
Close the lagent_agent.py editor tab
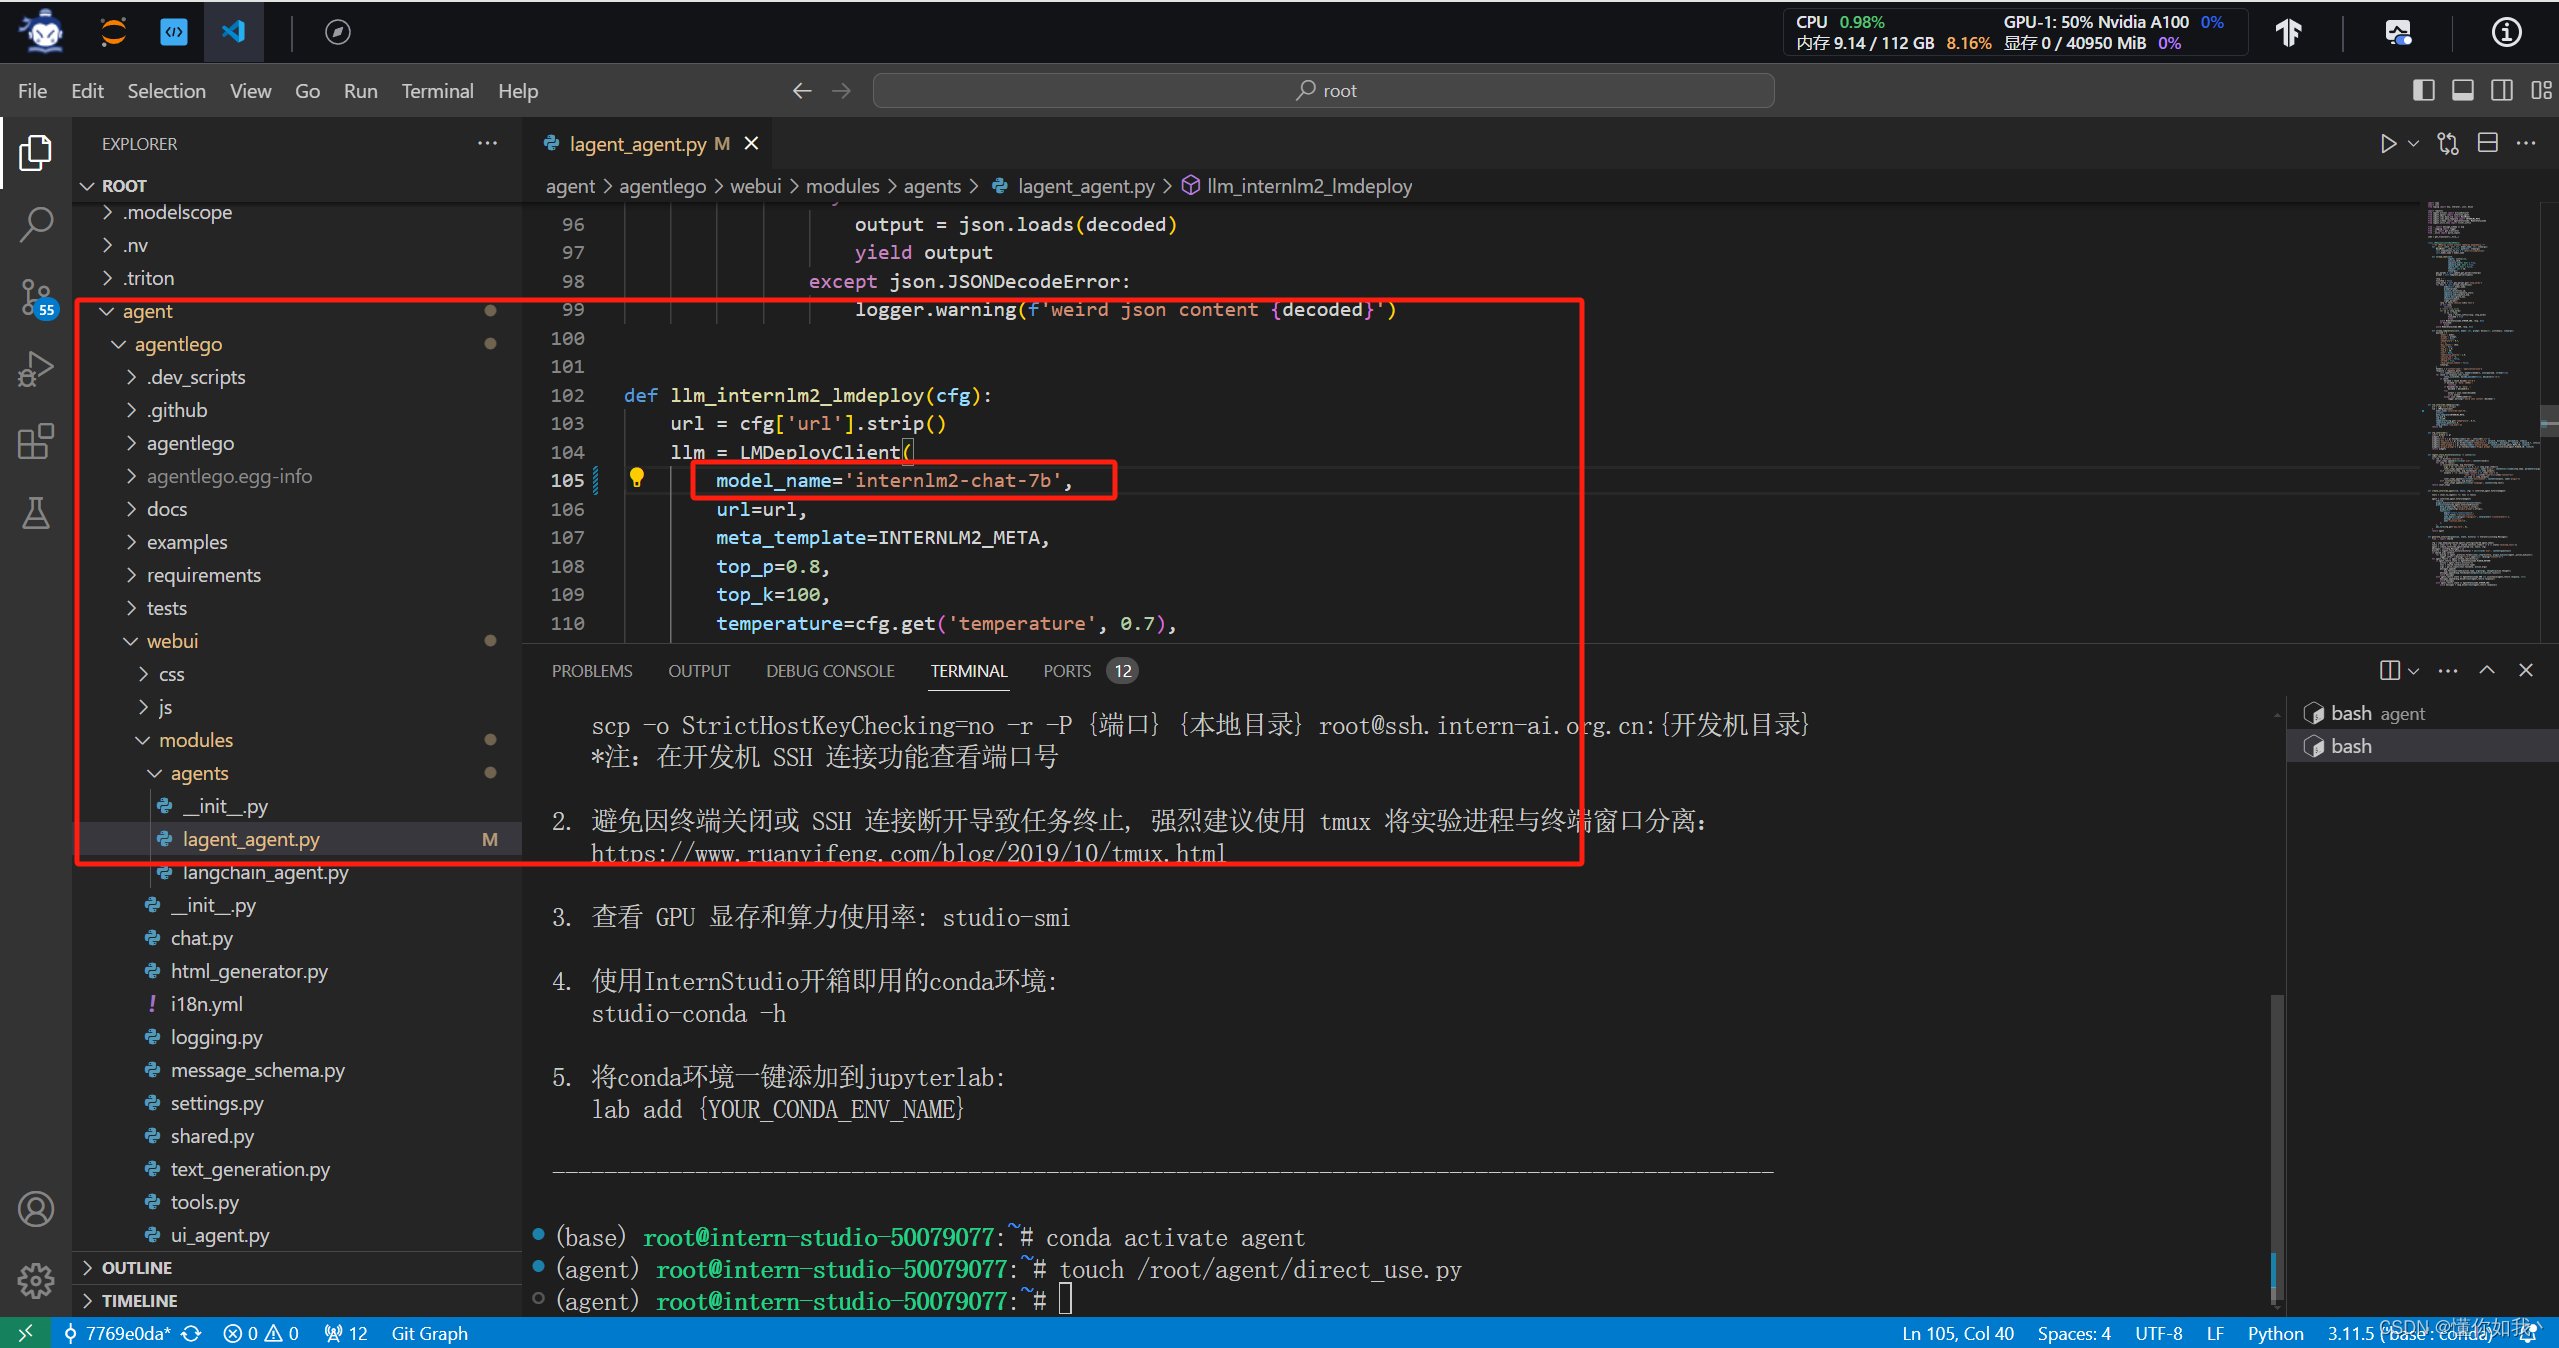pos(751,144)
